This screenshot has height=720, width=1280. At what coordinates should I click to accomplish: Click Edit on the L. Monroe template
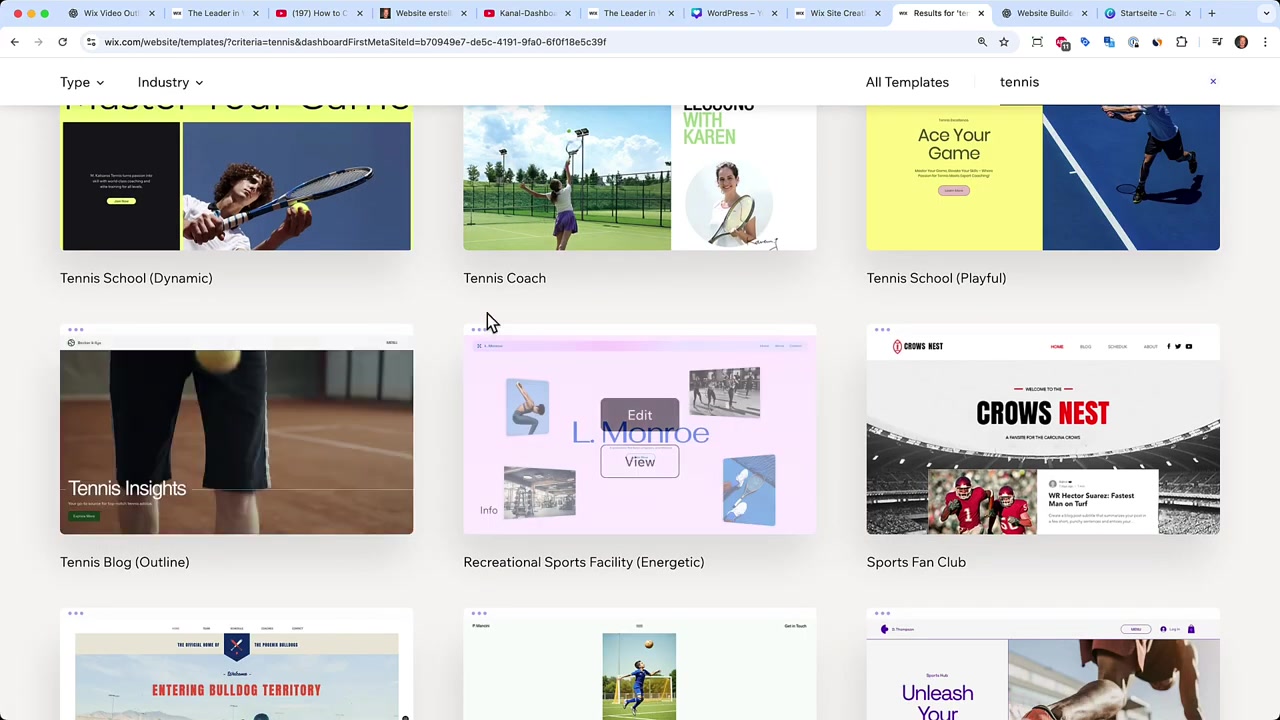[x=640, y=415]
